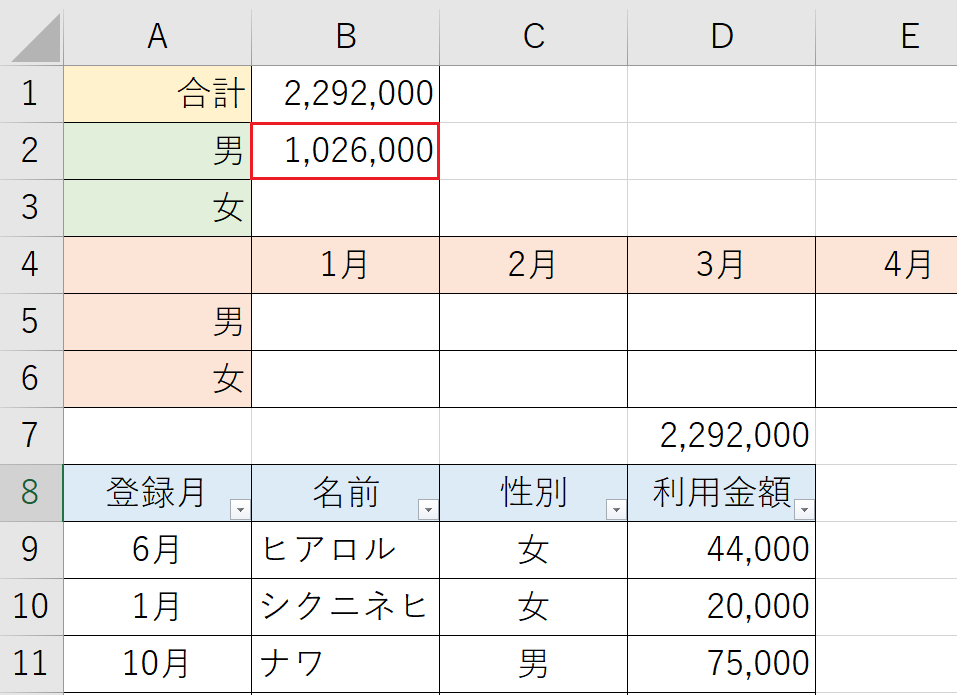
Task: Click the 合計 label cell
Action: click(x=157, y=94)
